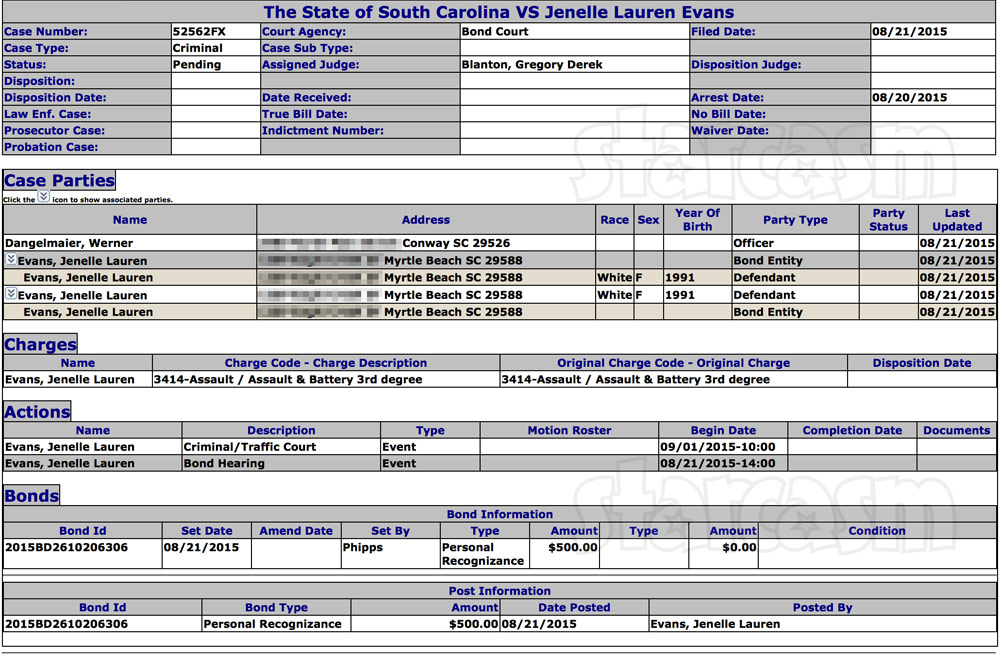Viewport: 1000px width, 656px height.
Task: Click the Prosecutor Case label
Action: 54,131
